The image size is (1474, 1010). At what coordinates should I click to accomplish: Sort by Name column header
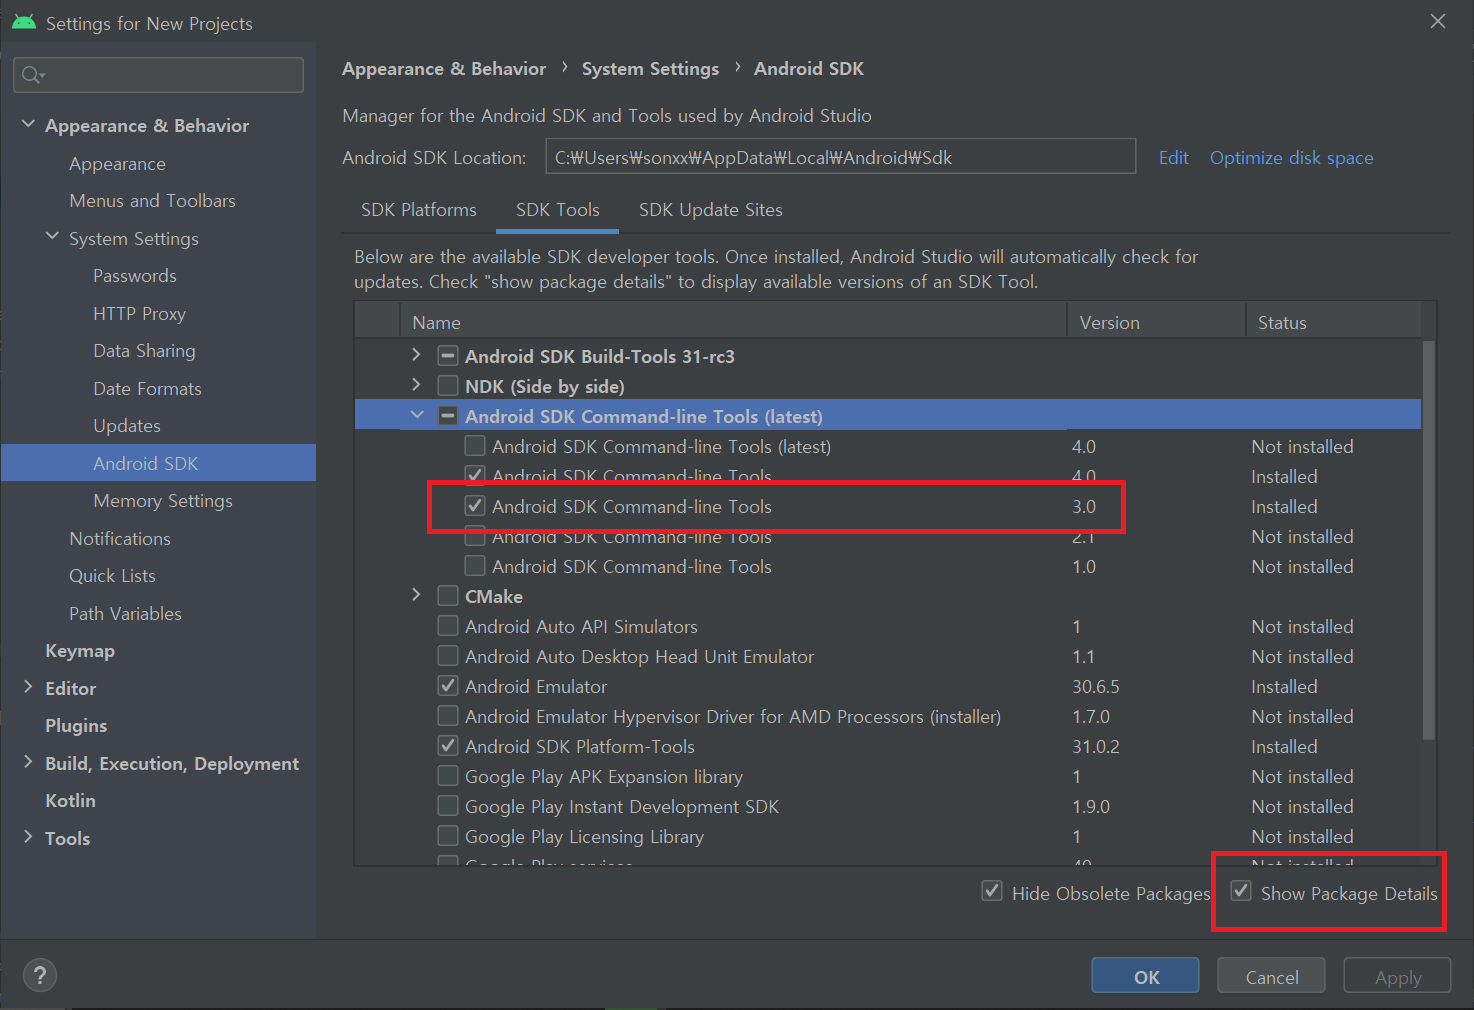[x=733, y=322]
